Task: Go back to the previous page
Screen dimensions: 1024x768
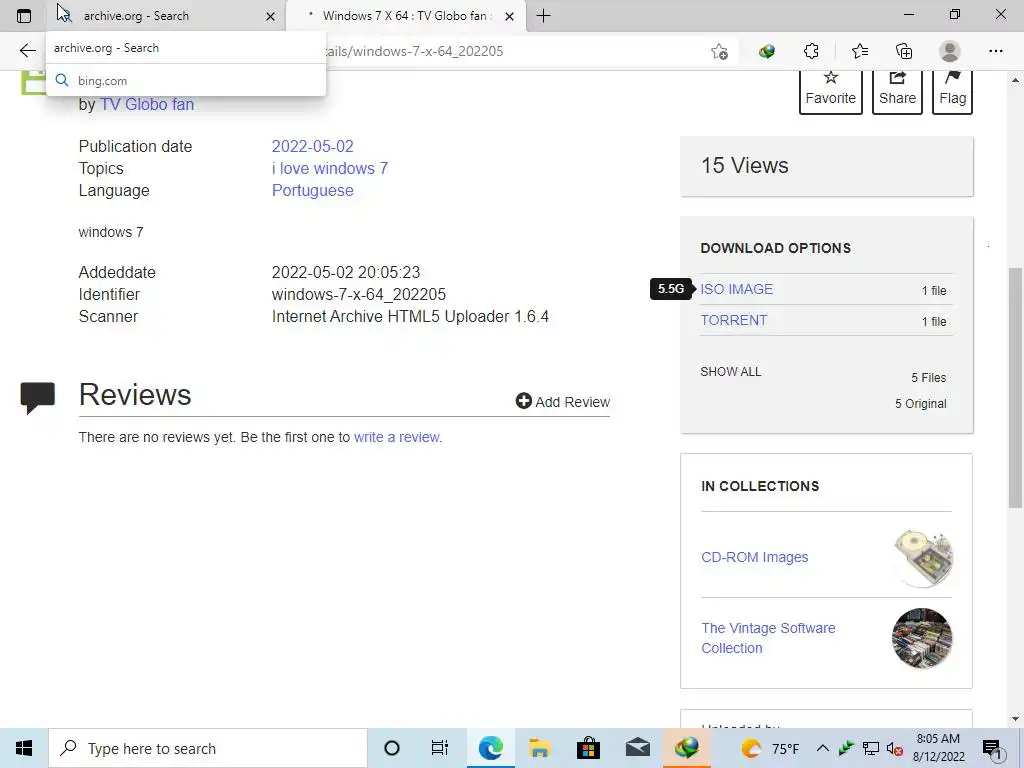Action: pos(27,51)
